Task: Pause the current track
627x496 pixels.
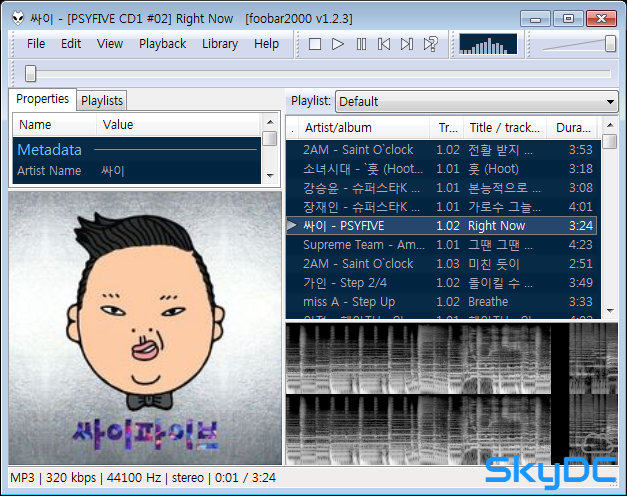Action: click(361, 44)
